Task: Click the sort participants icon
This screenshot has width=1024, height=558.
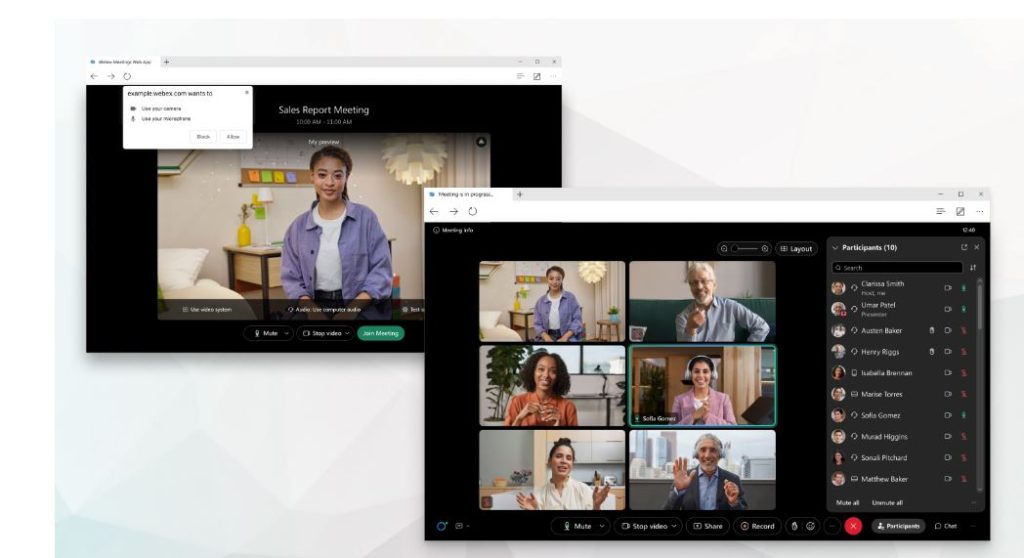Action: pyautogui.click(x=973, y=268)
